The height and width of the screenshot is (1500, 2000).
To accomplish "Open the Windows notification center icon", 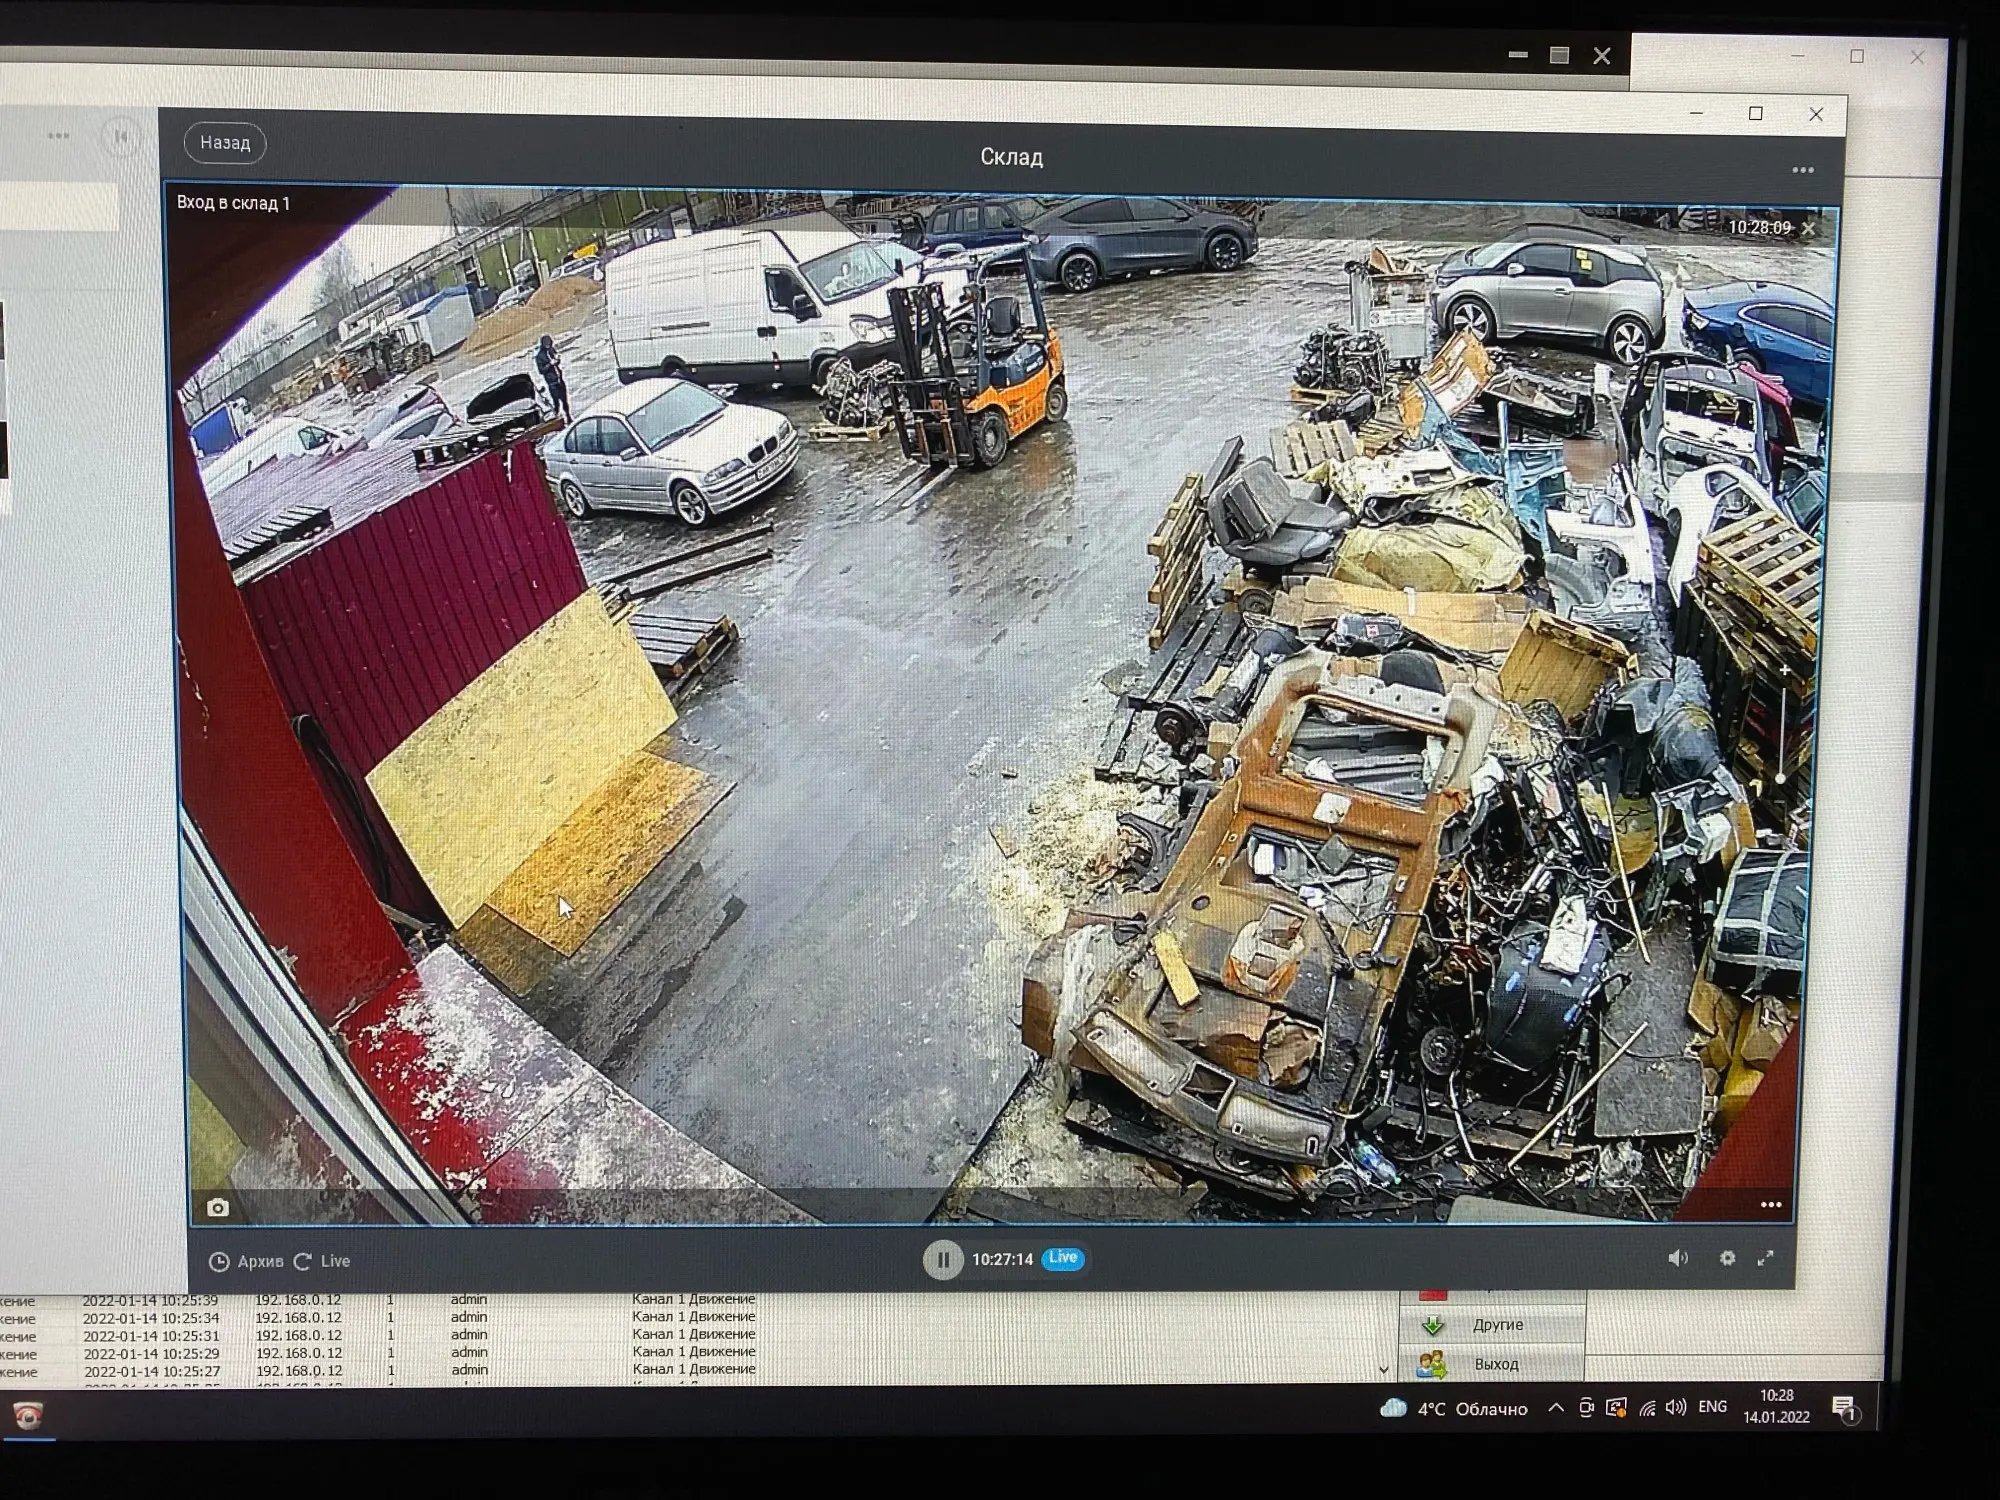I will pyautogui.click(x=1845, y=1409).
